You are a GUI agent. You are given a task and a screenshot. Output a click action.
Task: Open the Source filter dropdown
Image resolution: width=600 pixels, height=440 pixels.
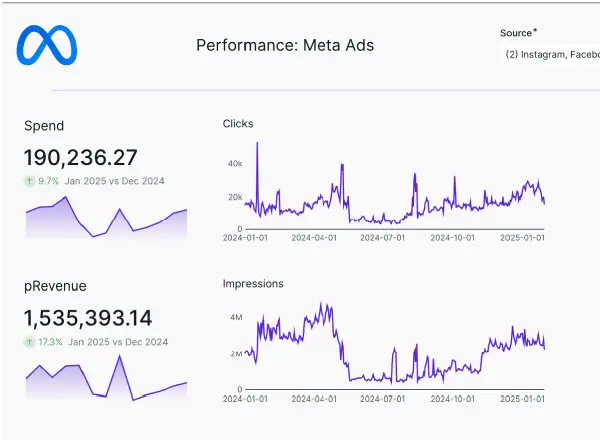coord(551,54)
